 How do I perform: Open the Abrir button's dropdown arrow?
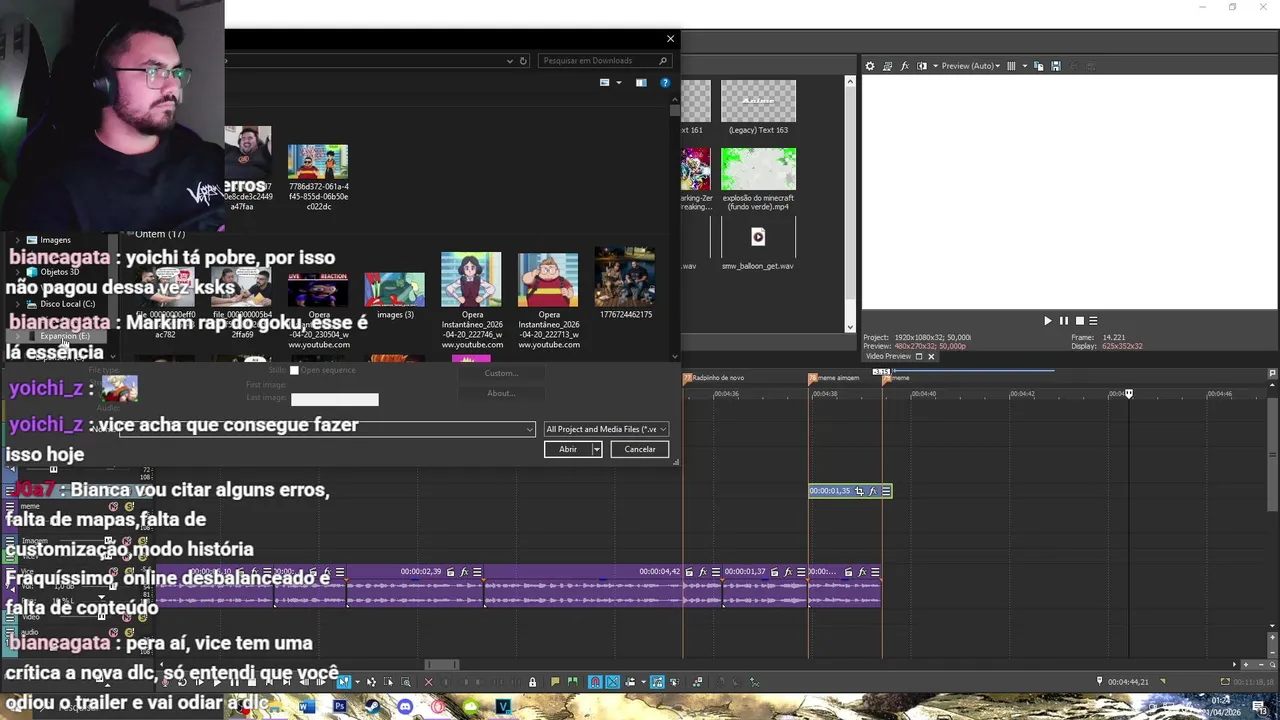(596, 450)
